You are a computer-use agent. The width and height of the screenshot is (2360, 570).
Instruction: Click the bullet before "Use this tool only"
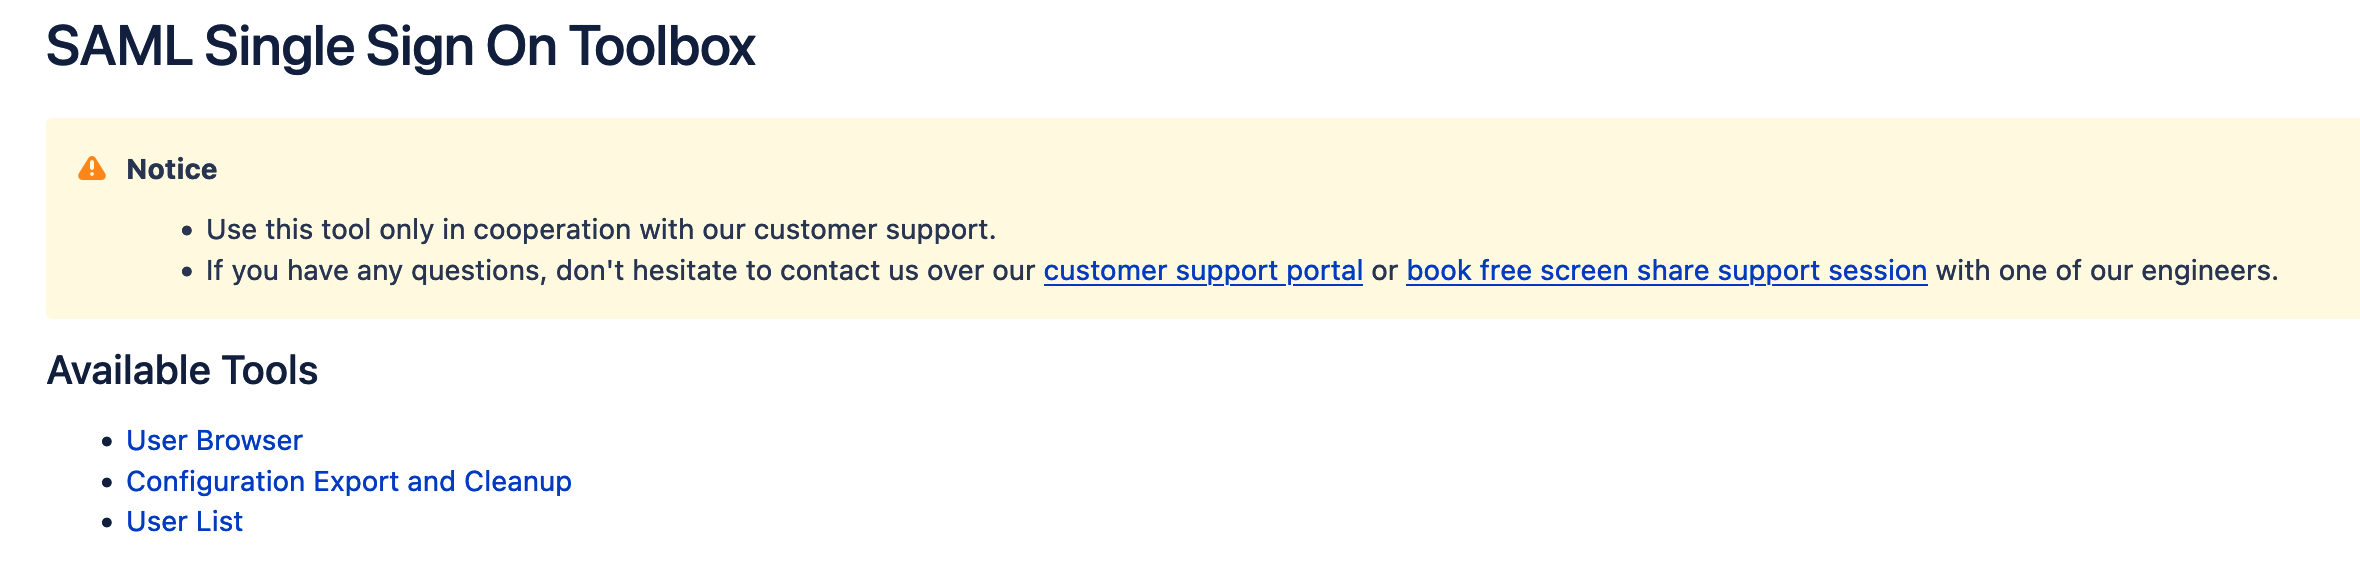(187, 231)
